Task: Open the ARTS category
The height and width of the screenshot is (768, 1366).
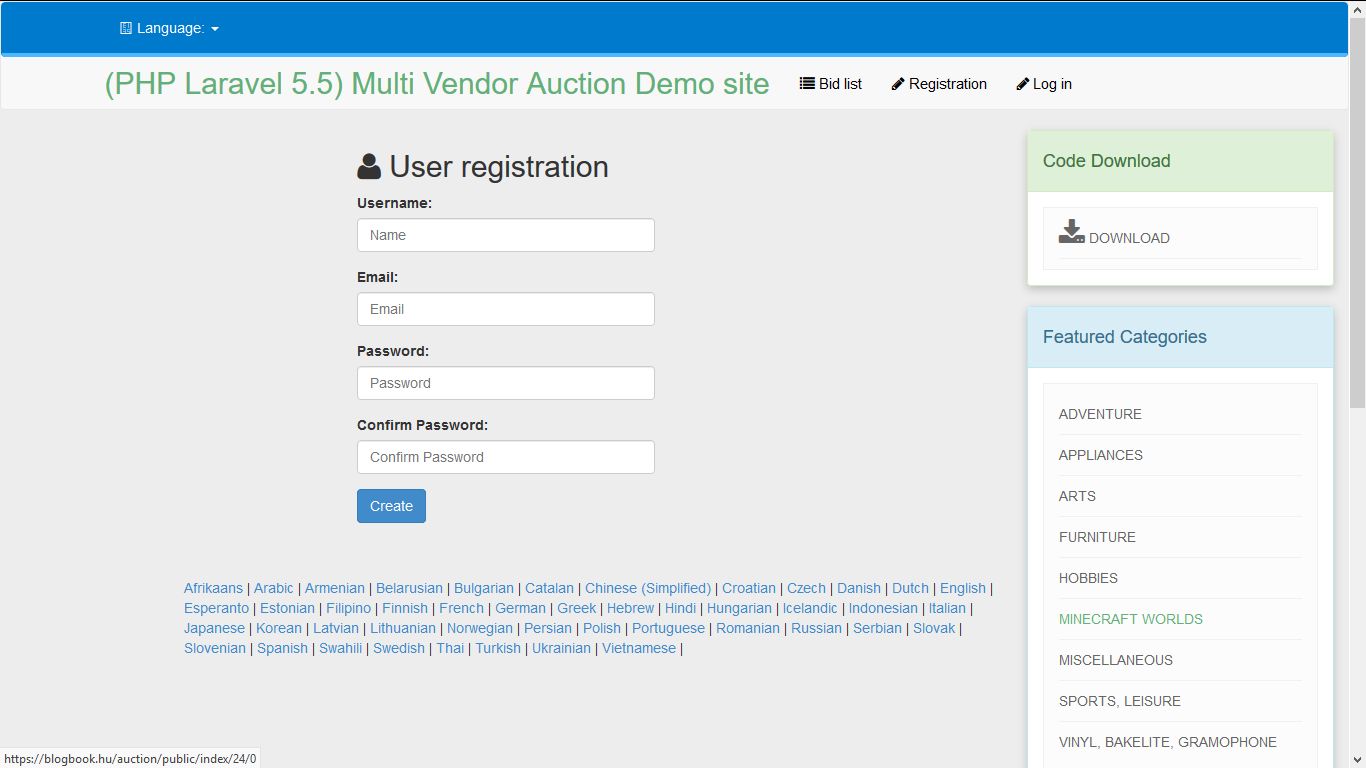Action: pyautogui.click(x=1077, y=496)
